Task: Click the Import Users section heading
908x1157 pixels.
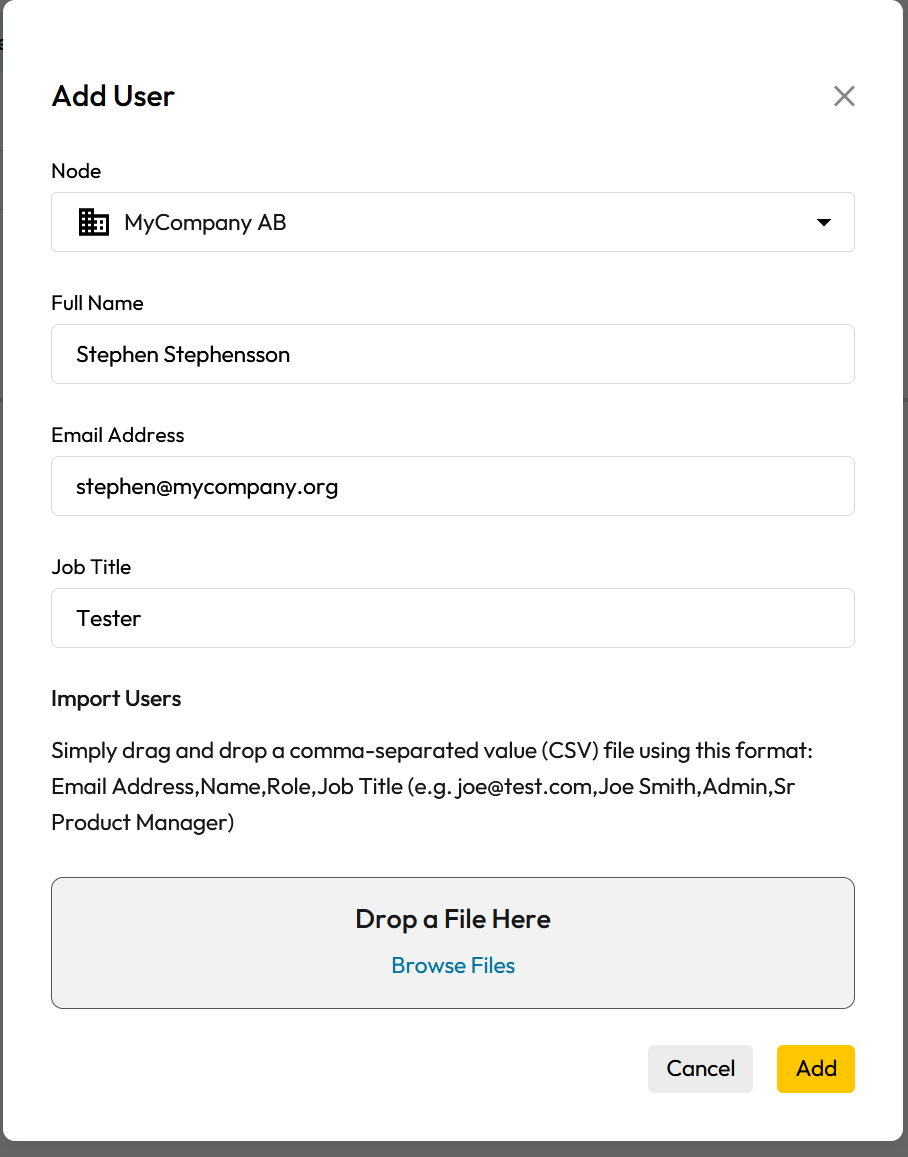Action: [116, 698]
